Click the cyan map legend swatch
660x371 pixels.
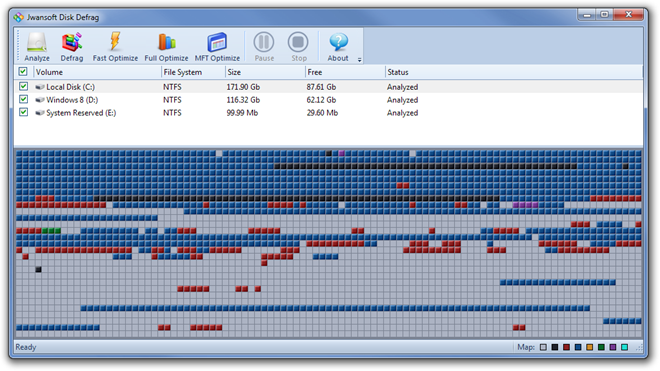point(625,347)
